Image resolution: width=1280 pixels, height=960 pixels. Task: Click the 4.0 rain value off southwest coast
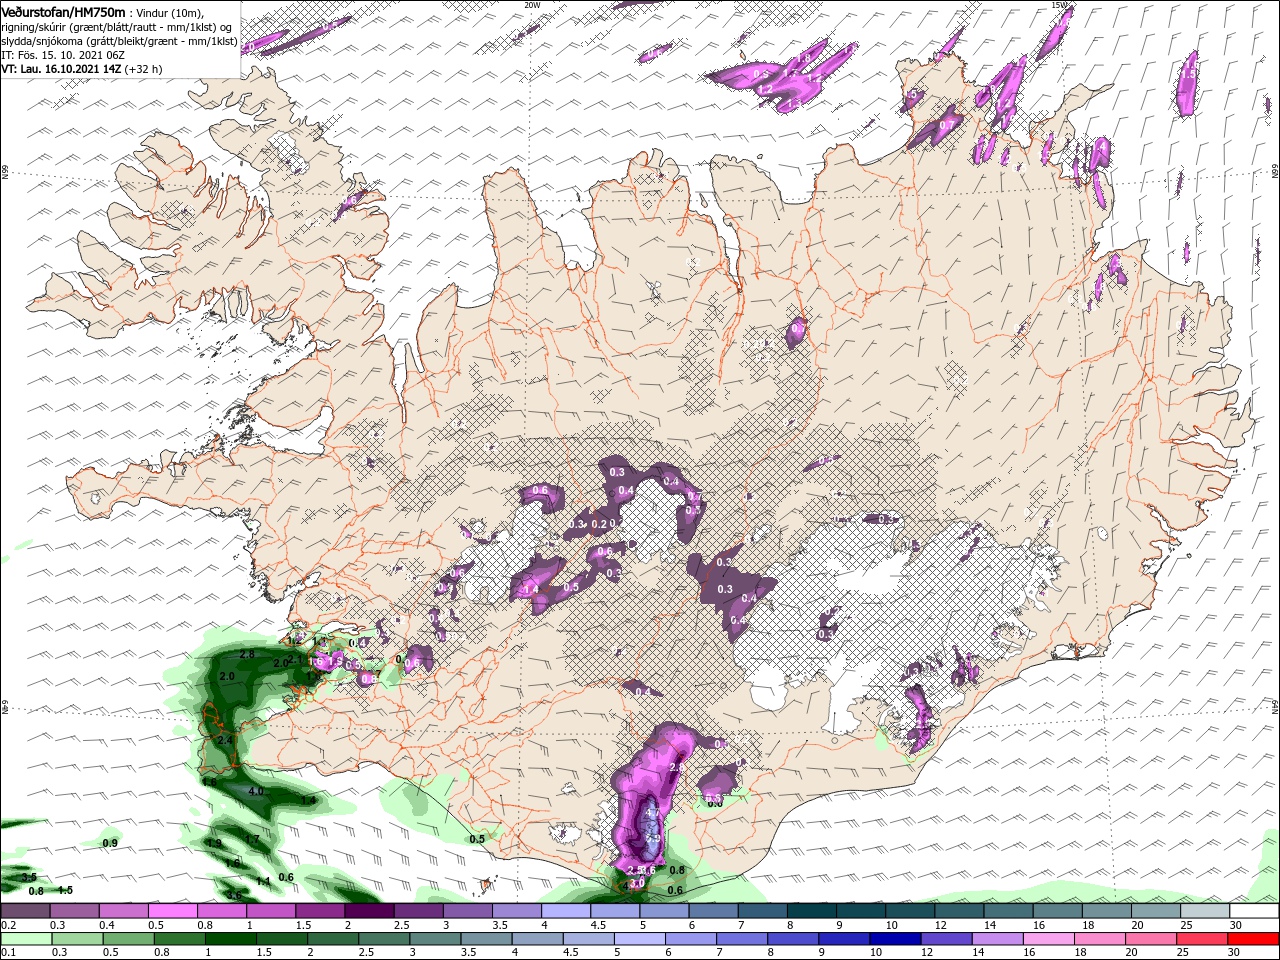[x=256, y=791]
